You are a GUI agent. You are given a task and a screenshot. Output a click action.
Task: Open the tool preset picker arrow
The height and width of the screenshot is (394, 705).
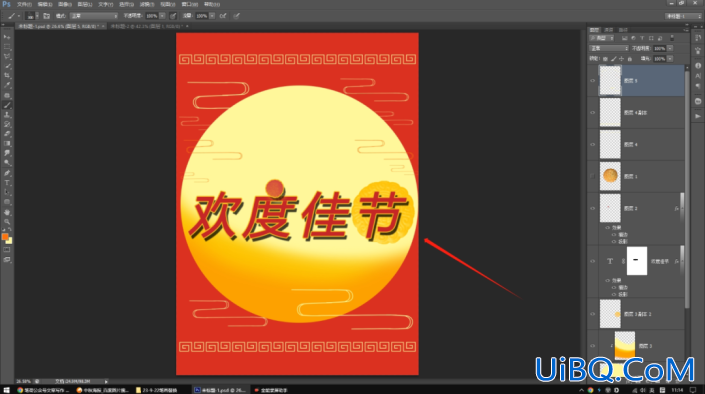tap(19, 16)
